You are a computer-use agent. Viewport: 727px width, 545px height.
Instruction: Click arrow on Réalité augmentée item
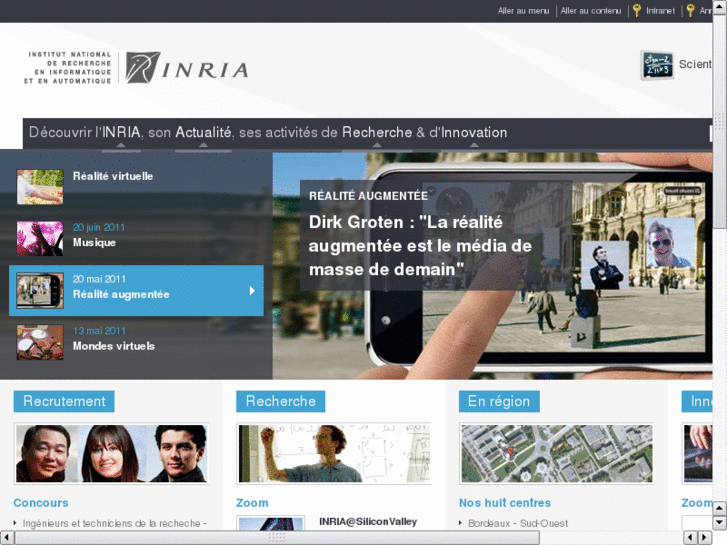click(x=252, y=291)
